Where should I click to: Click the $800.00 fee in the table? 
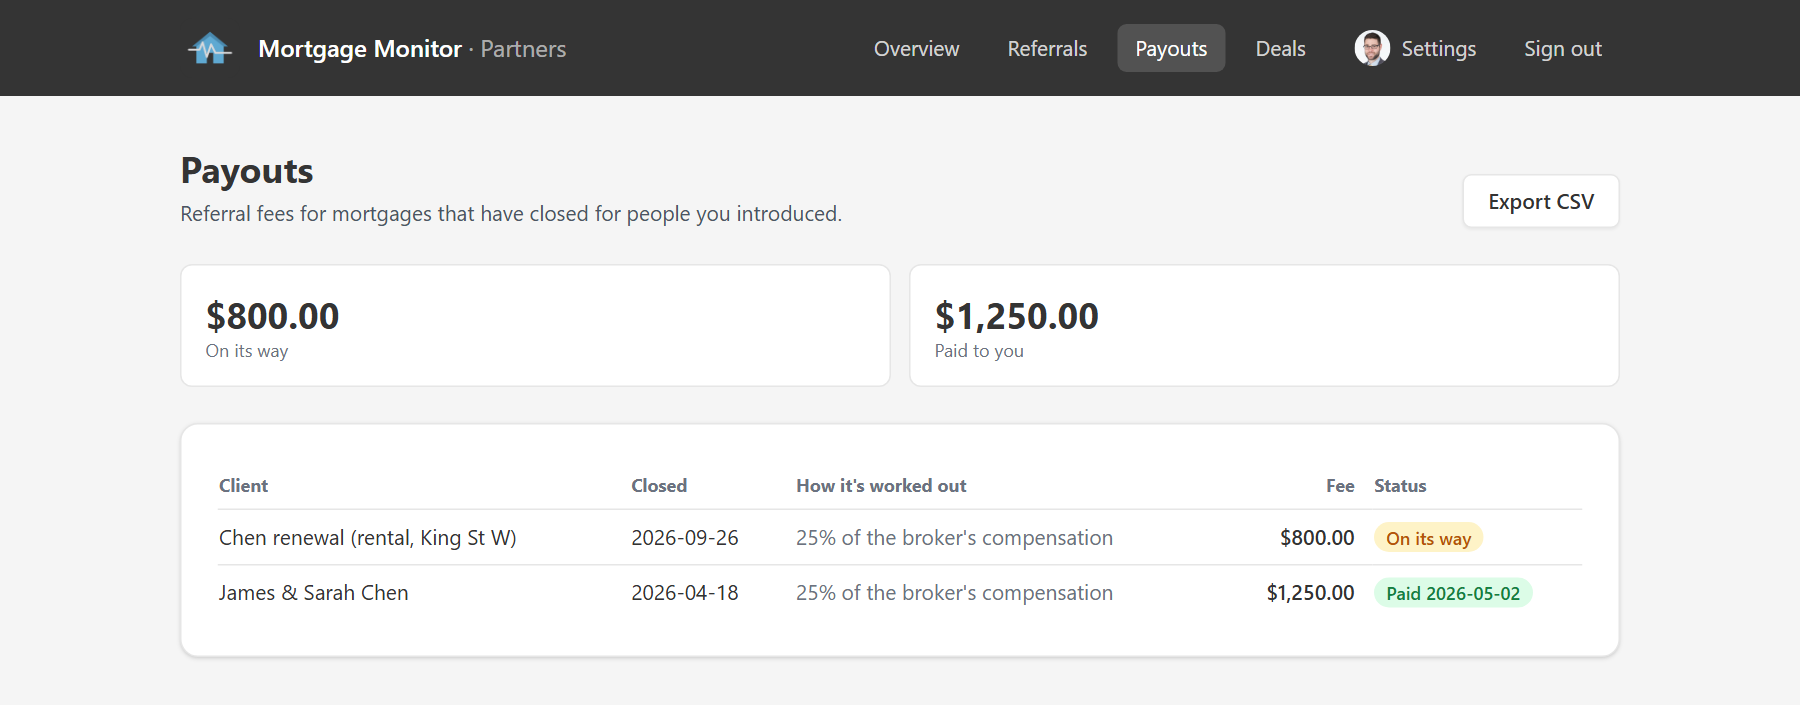[x=1317, y=537]
